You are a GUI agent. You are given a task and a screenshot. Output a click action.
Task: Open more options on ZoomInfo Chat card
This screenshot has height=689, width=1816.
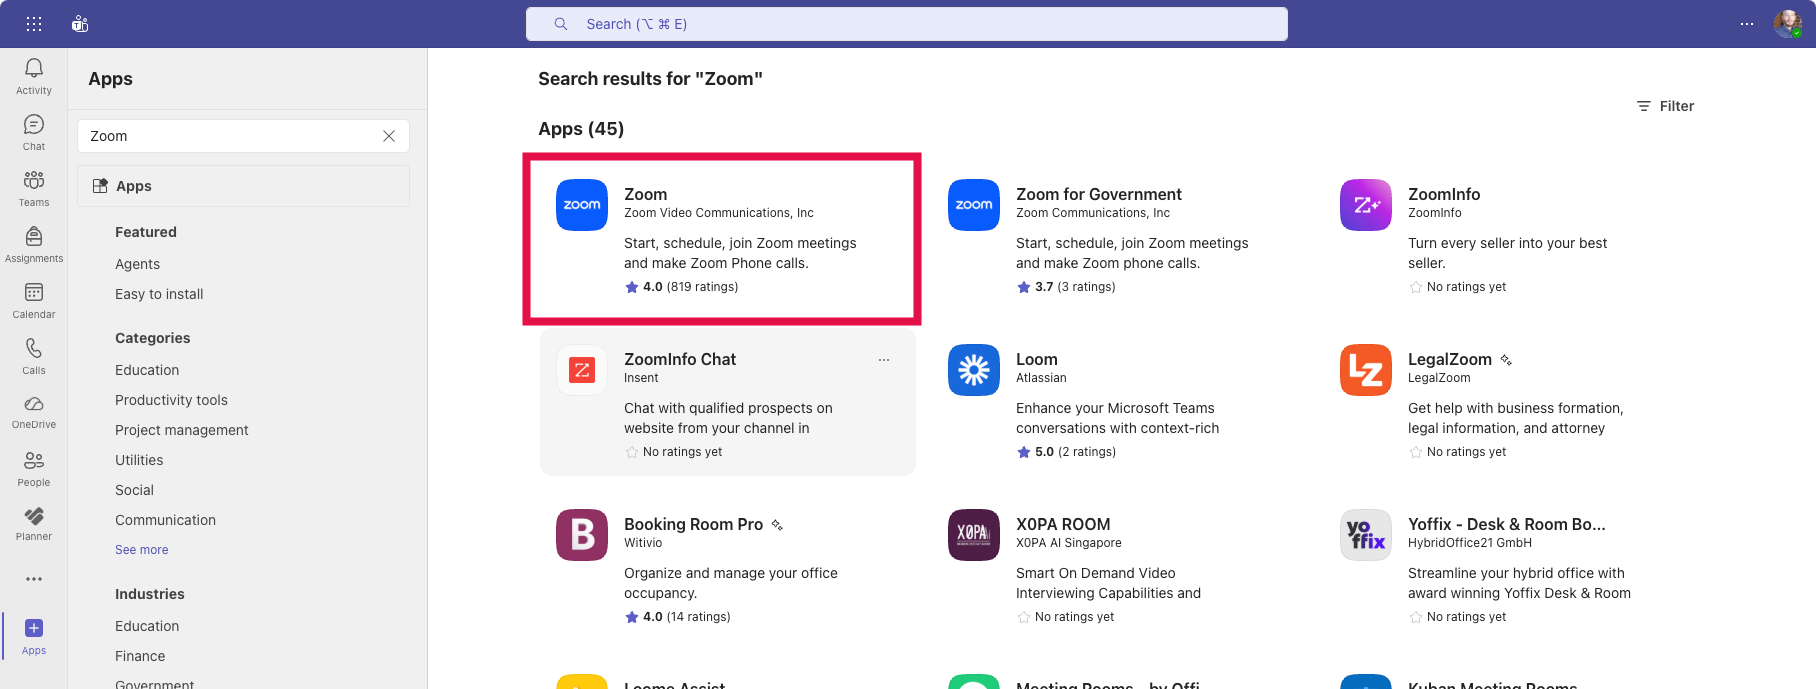(x=884, y=360)
